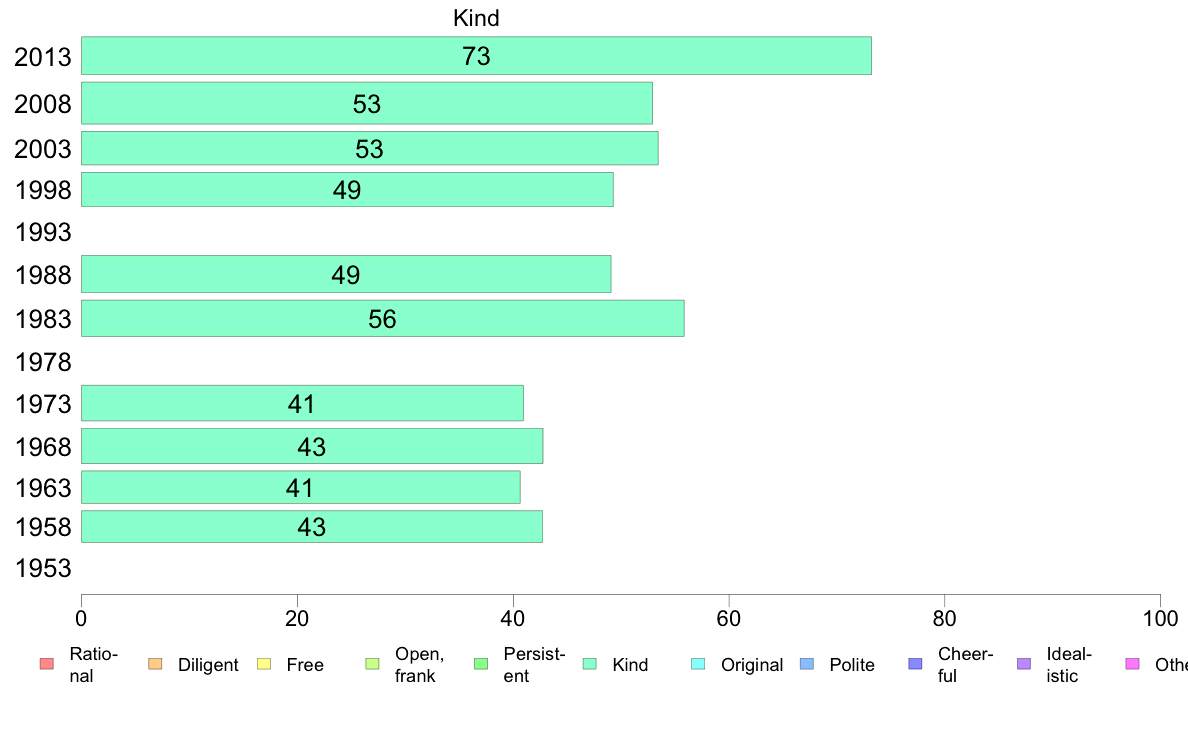Click the 1998 bar showing 49
1188x736 pixels.
pos(347,189)
